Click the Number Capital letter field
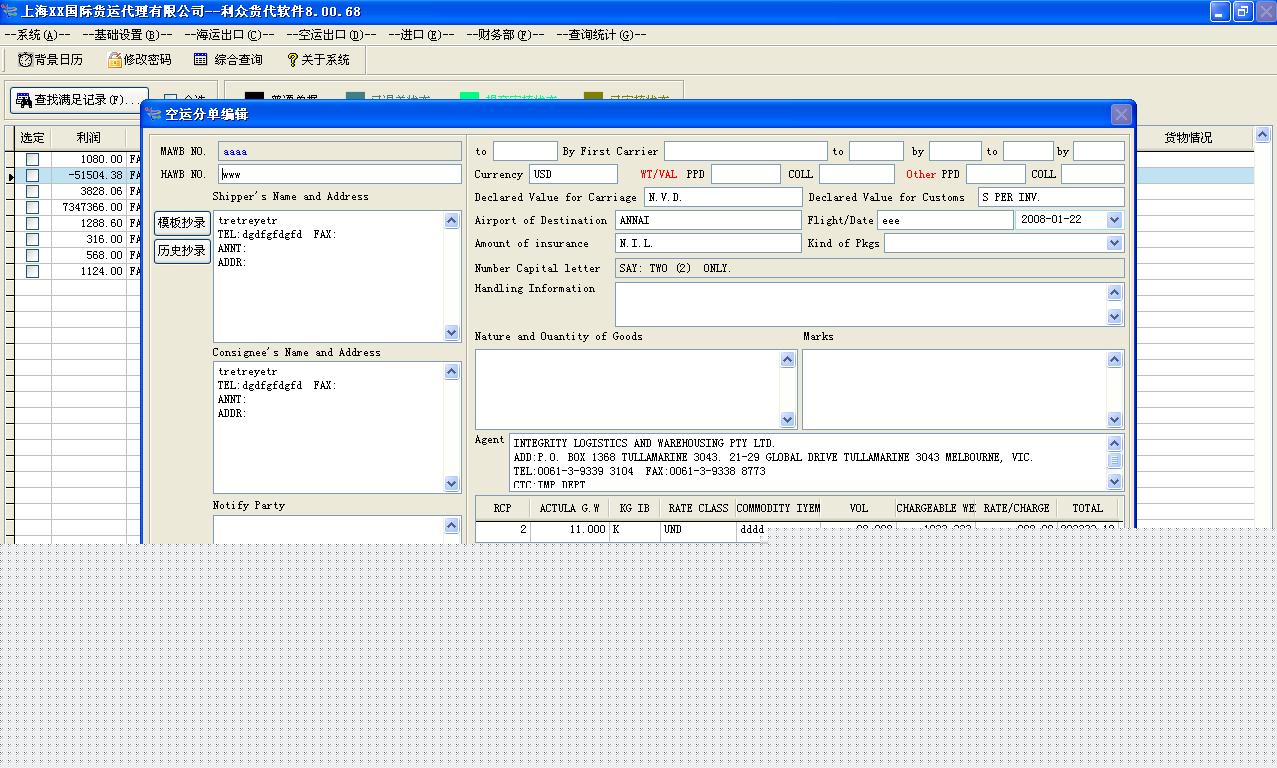 pos(870,268)
